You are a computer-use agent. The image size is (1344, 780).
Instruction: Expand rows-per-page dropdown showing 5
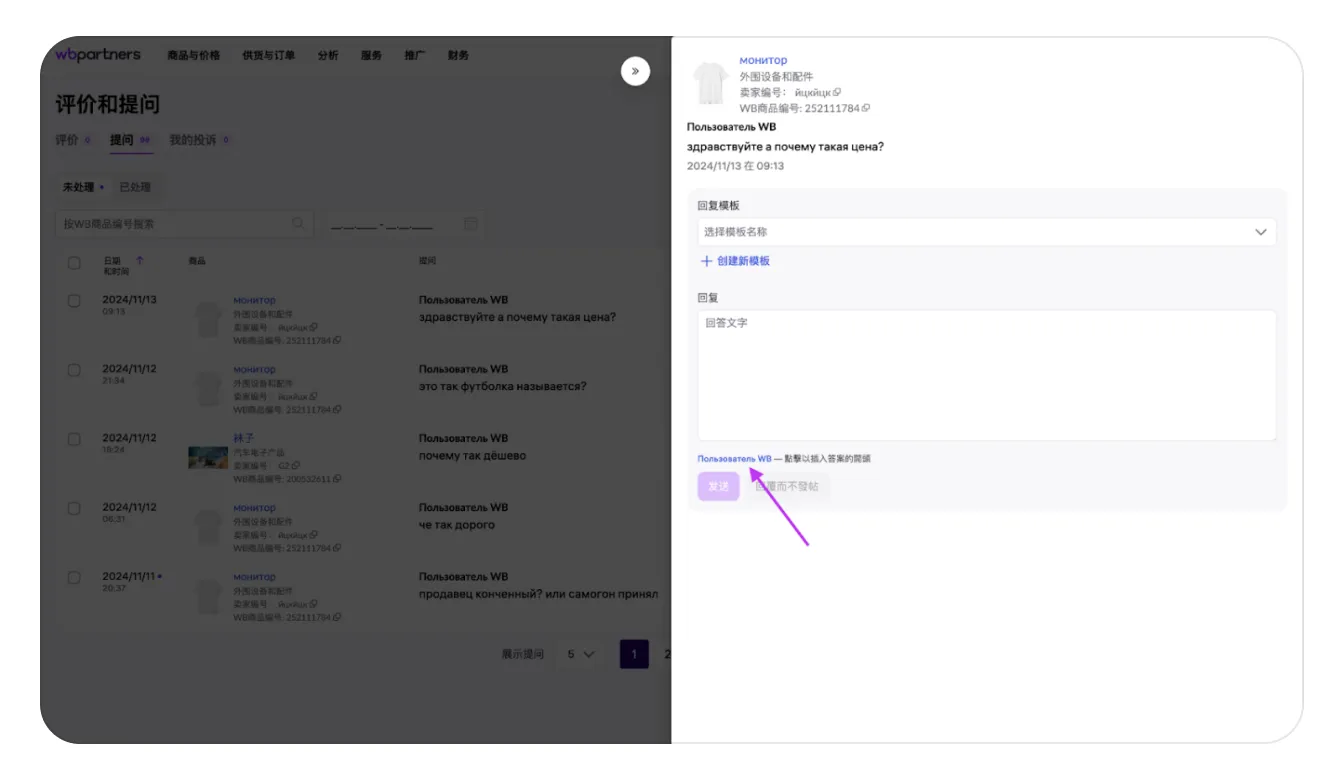[x=581, y=654]
